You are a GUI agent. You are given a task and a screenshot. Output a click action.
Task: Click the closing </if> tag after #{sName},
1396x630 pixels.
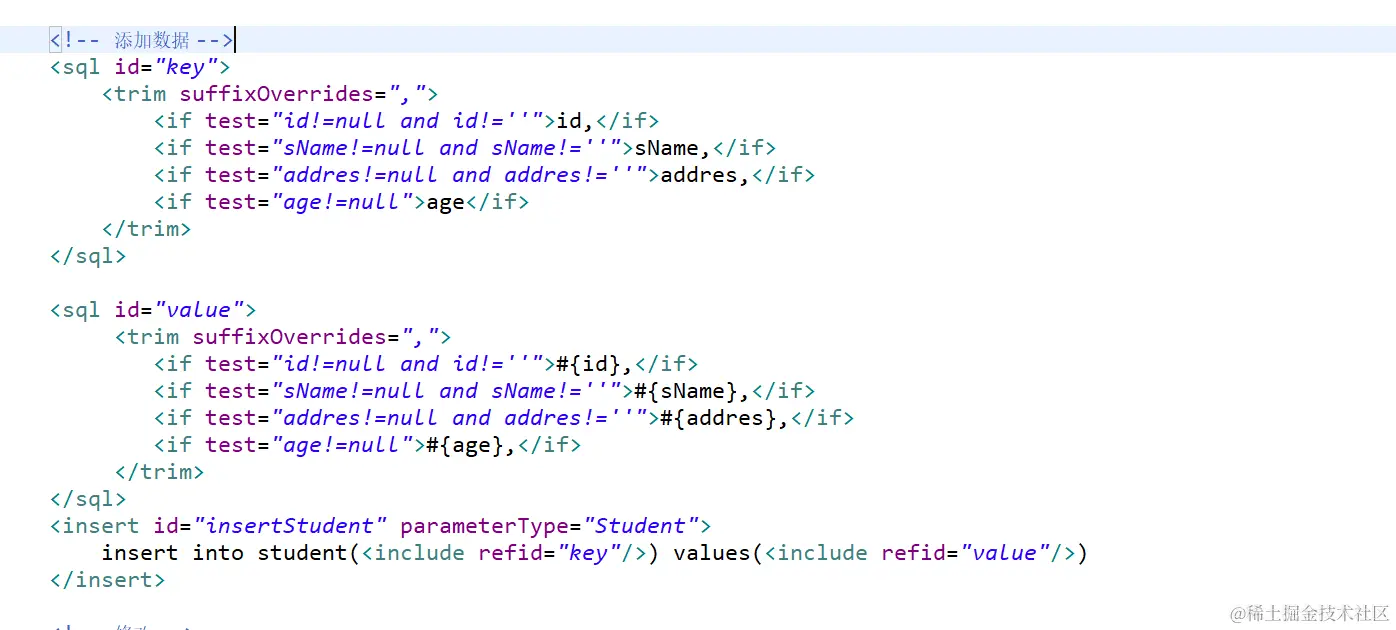(783, 391)
